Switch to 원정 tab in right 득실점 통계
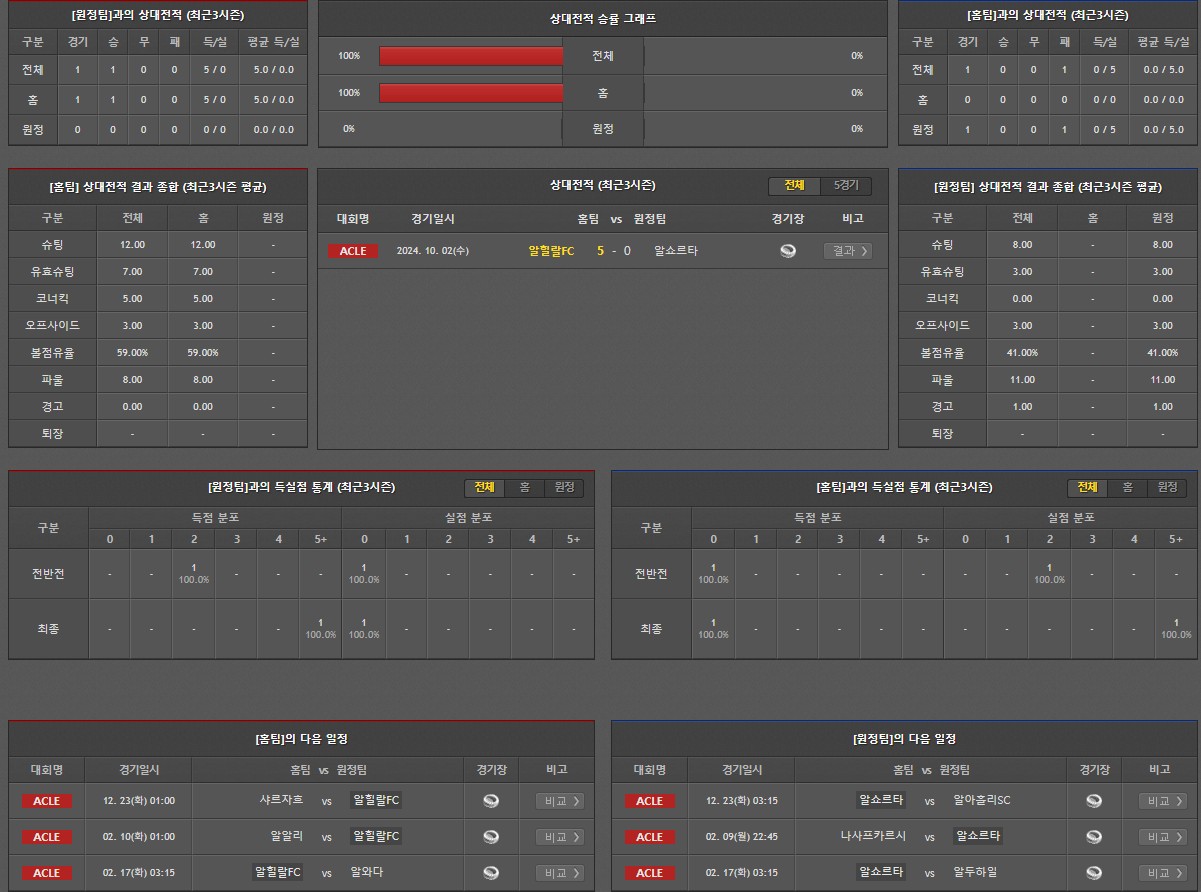Screen dimensions: 1201x892 coord(1167,487)
